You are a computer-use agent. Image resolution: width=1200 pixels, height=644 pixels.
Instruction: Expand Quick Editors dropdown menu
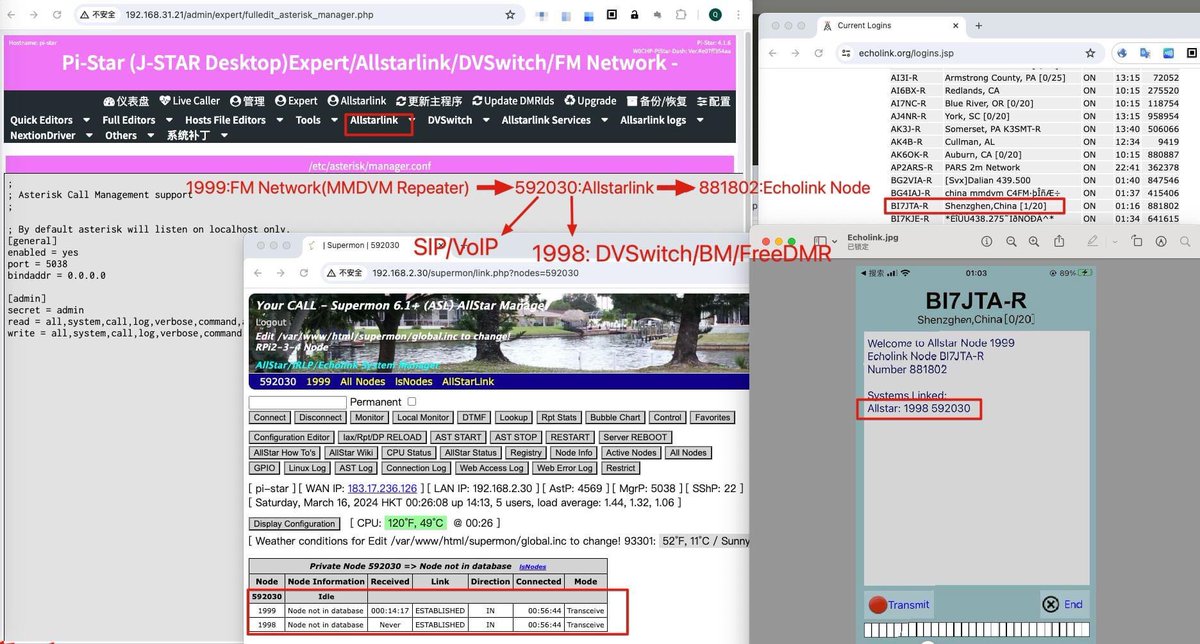[47, 120]
